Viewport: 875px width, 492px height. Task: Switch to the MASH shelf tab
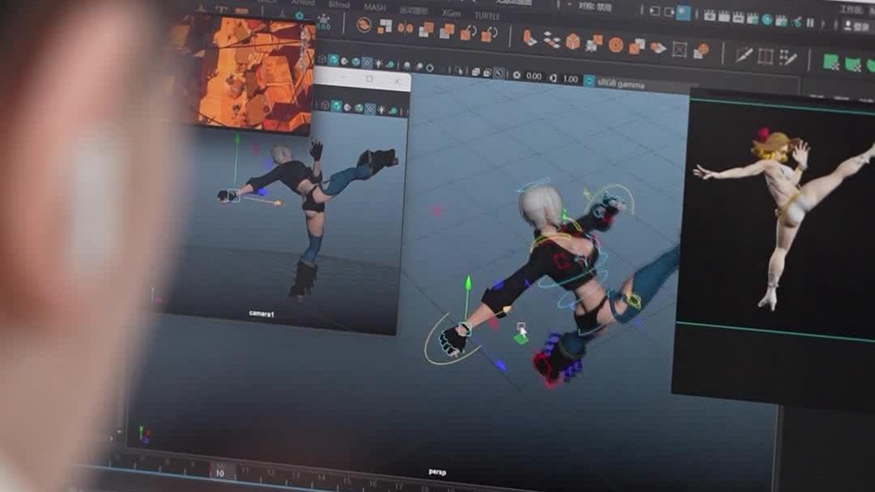(x=375, y=6)
